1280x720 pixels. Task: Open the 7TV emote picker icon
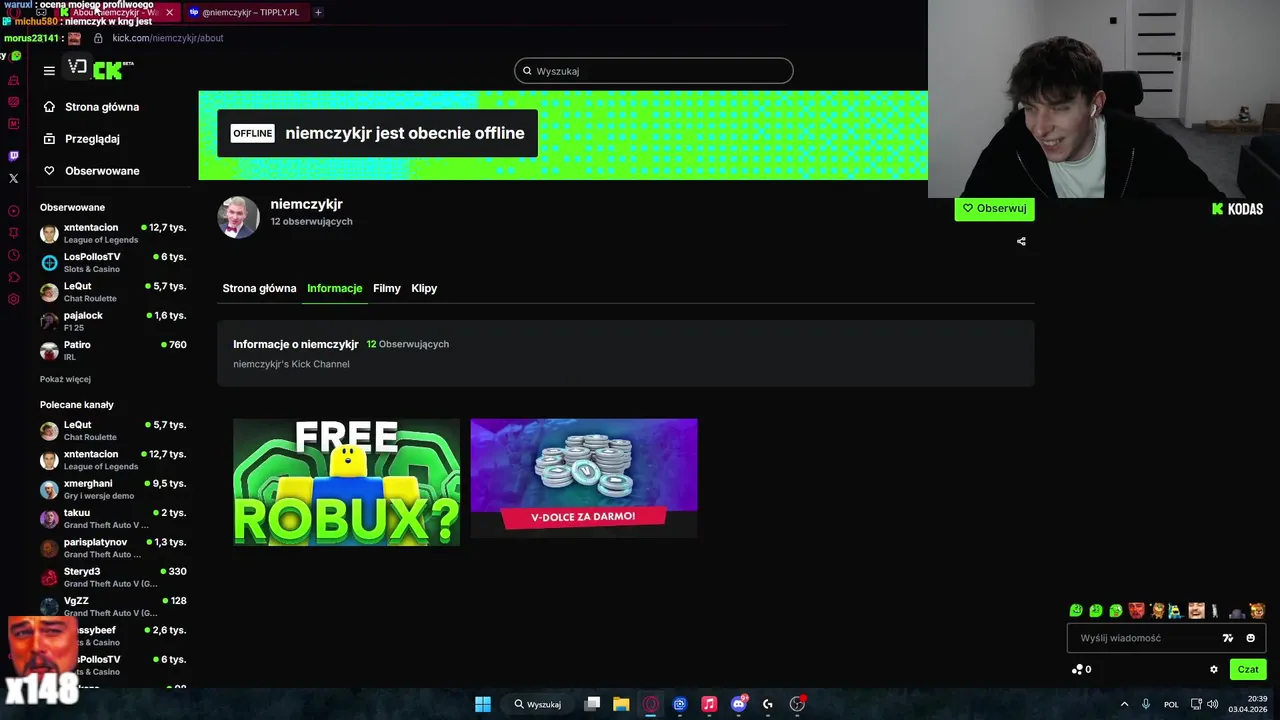(1228, 638)
